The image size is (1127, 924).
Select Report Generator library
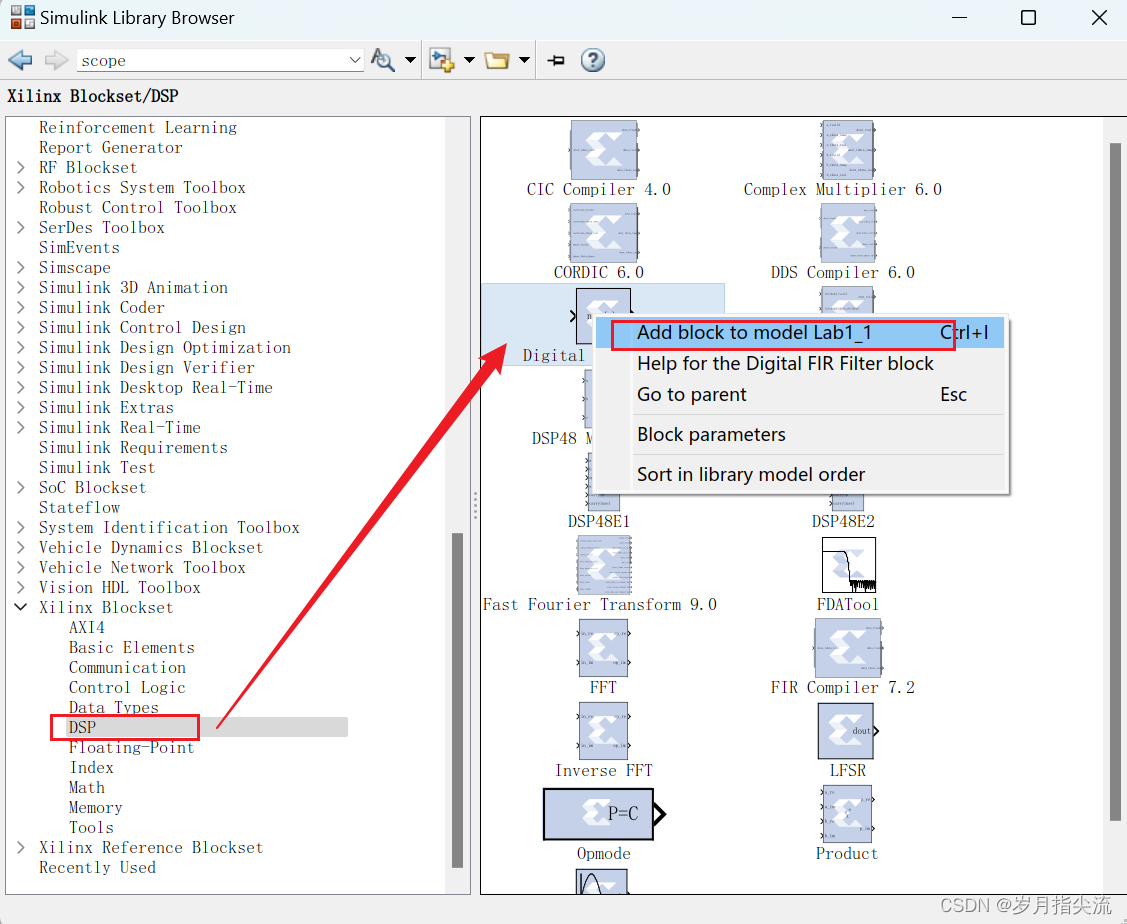coord(111,147)
